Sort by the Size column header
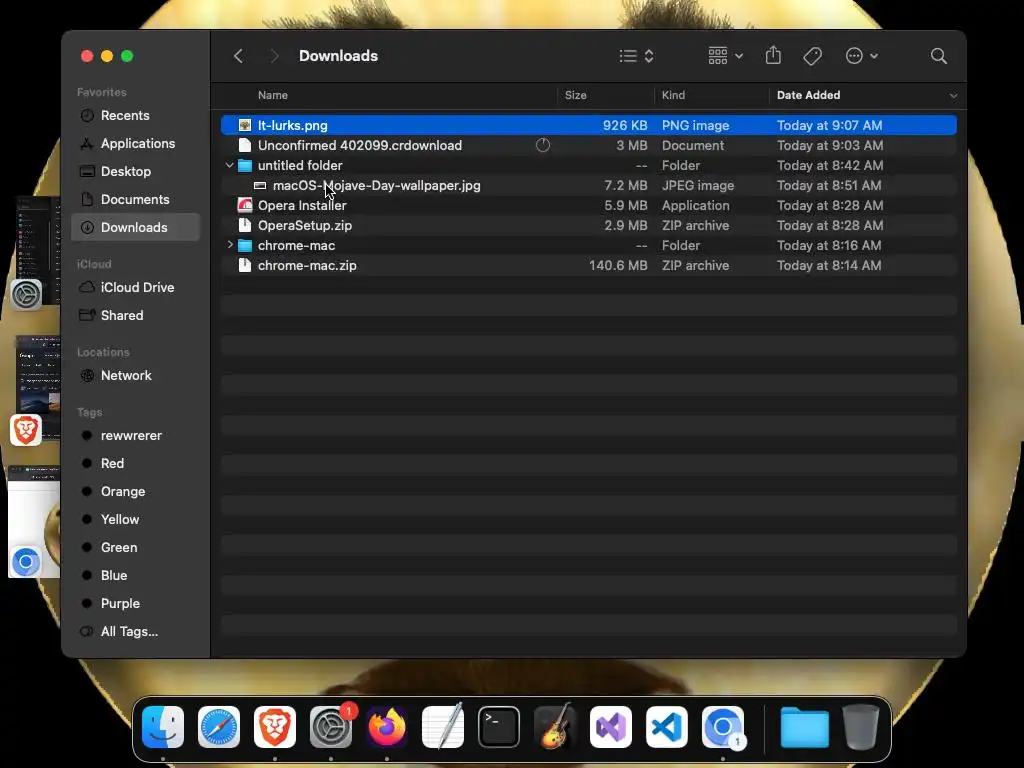 click(575, 95)
